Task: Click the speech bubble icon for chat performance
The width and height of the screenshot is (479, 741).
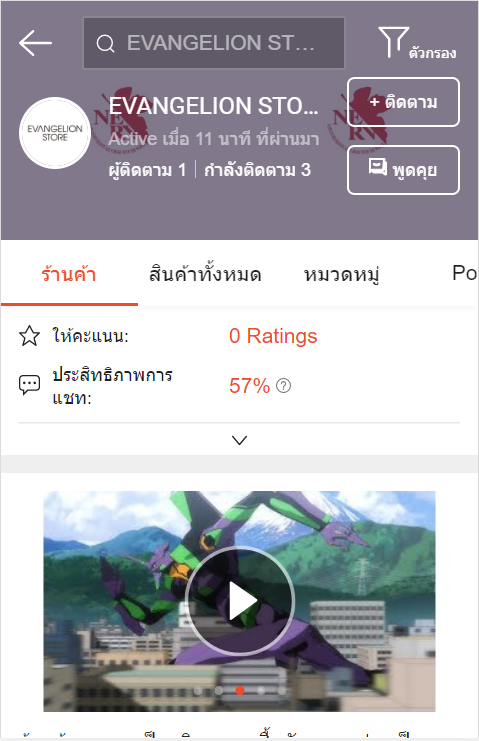Action: (29, 385)
